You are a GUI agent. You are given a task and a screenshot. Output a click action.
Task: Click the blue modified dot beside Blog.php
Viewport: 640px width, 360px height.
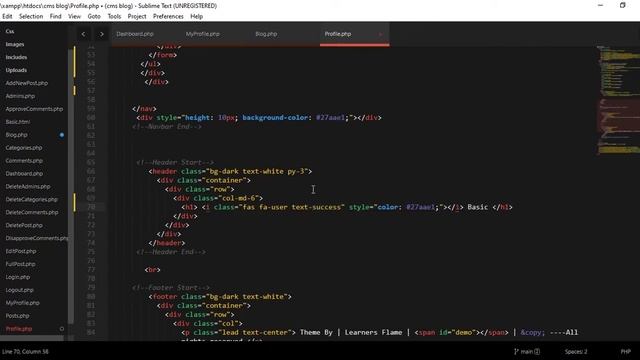[62, 135]
